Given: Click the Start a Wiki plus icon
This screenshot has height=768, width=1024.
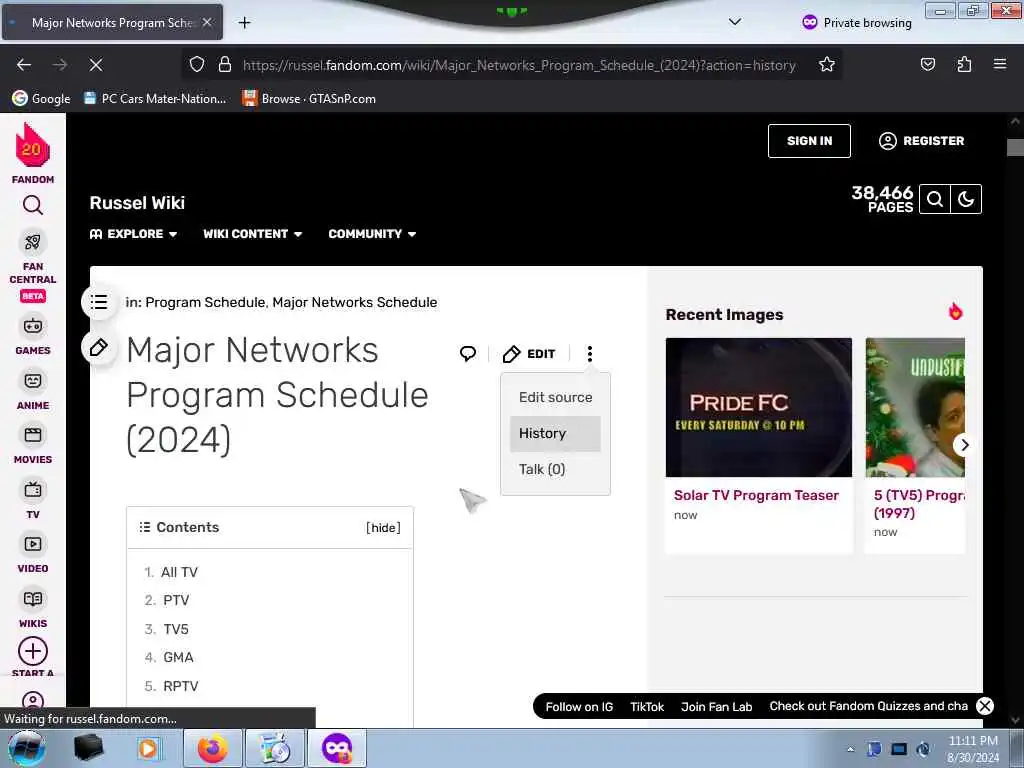Looking at the screenshot, I should click(33, 651).
